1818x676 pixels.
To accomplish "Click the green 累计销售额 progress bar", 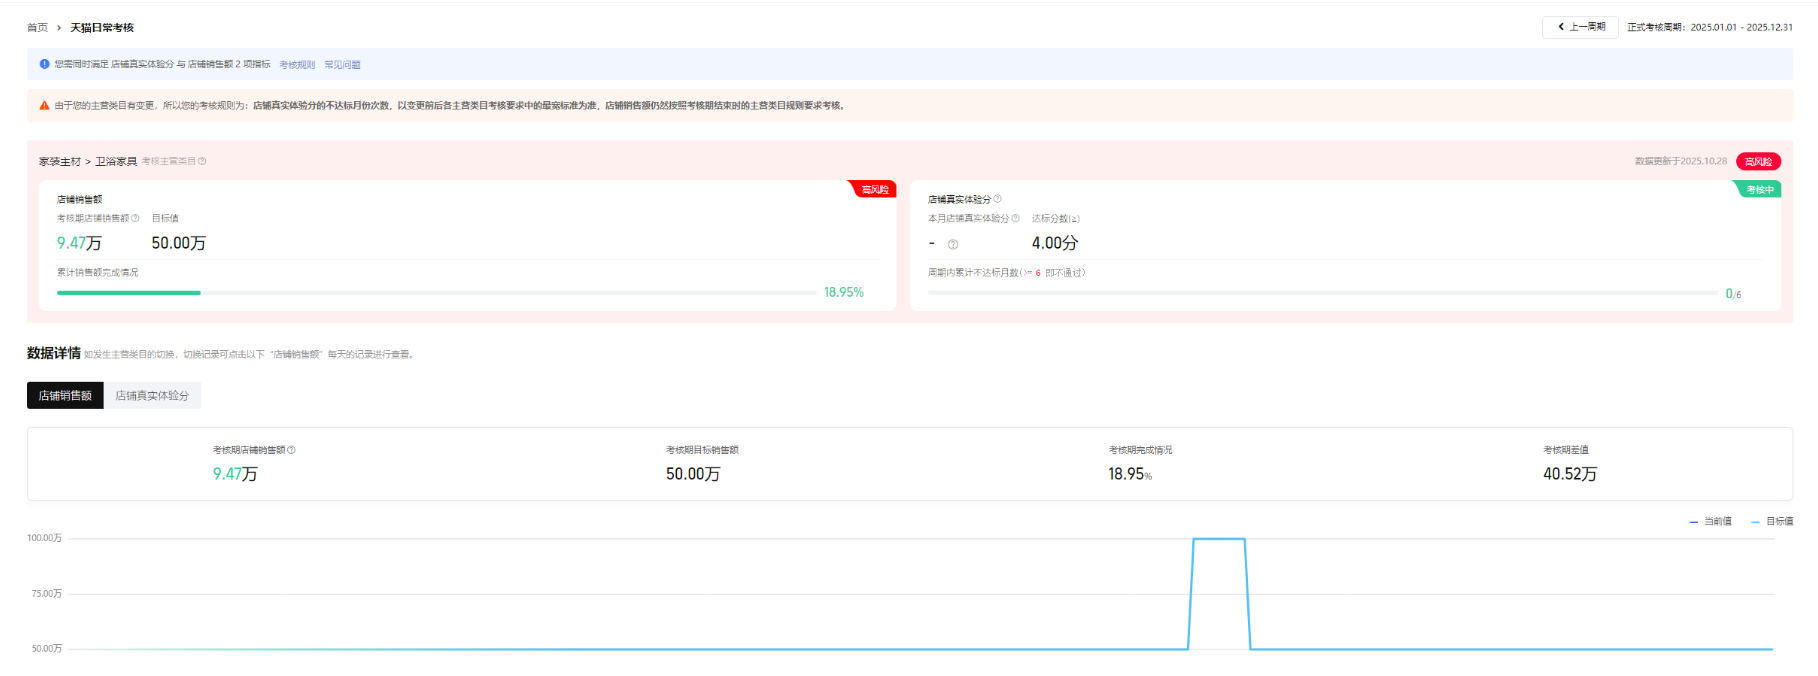I will click(129, 293).
